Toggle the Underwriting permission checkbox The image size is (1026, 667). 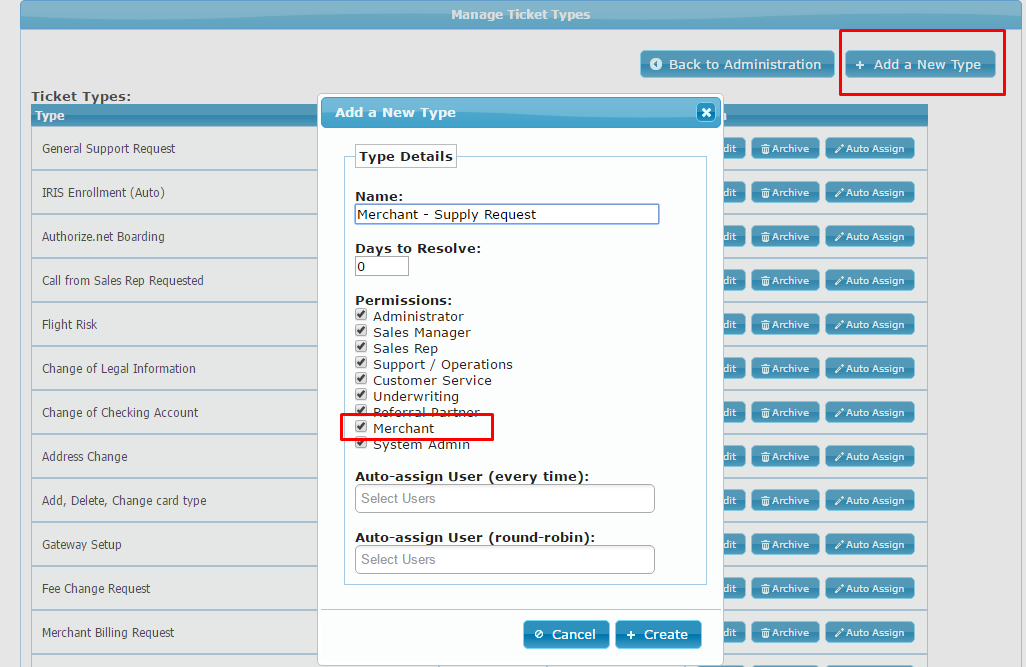(362, 395)
